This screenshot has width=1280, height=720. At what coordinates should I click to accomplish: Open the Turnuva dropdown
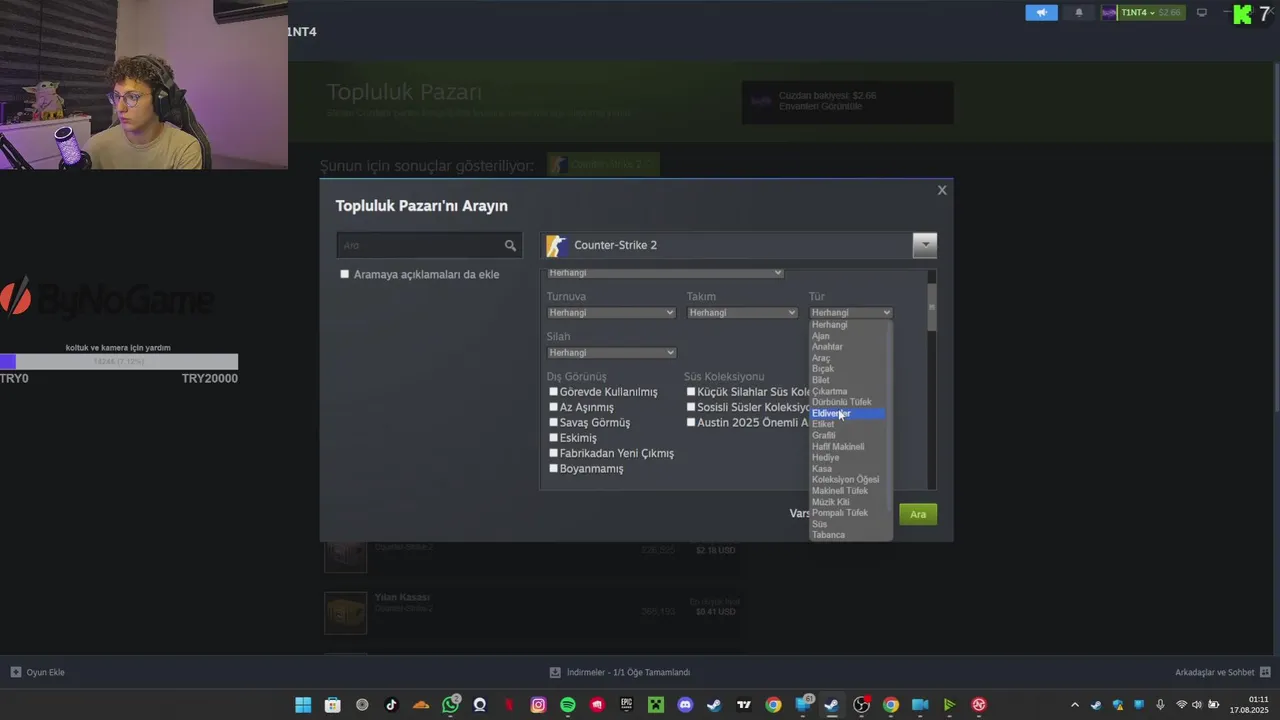click(611, 313)
